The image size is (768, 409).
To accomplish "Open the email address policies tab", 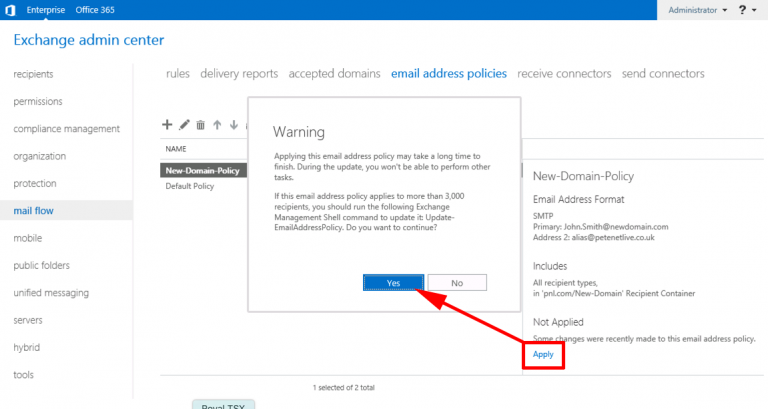I will point(449,73).
